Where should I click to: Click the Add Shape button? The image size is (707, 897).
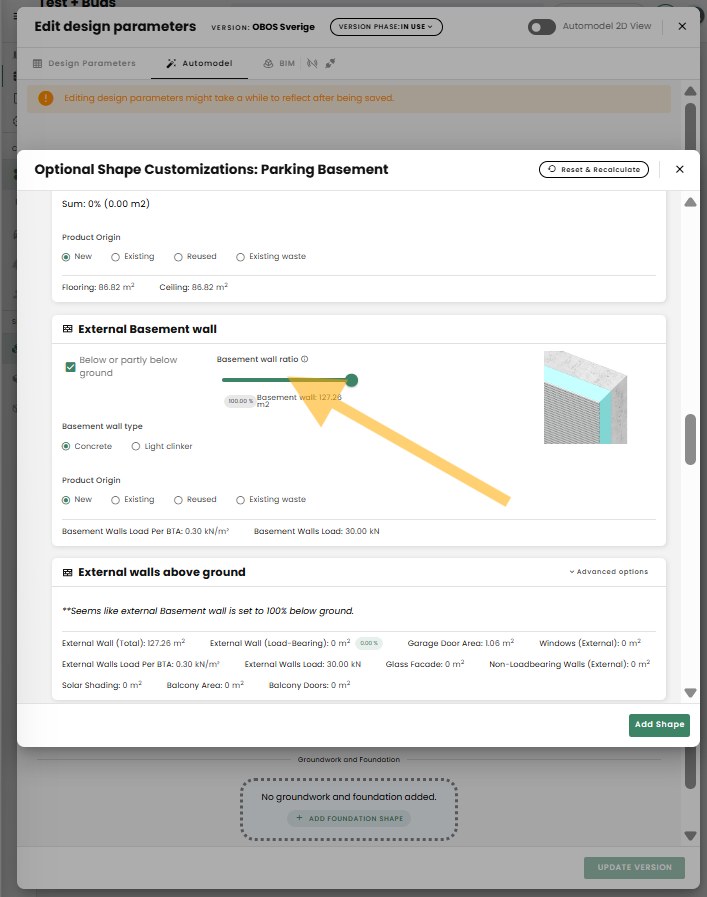pos(659,725)
